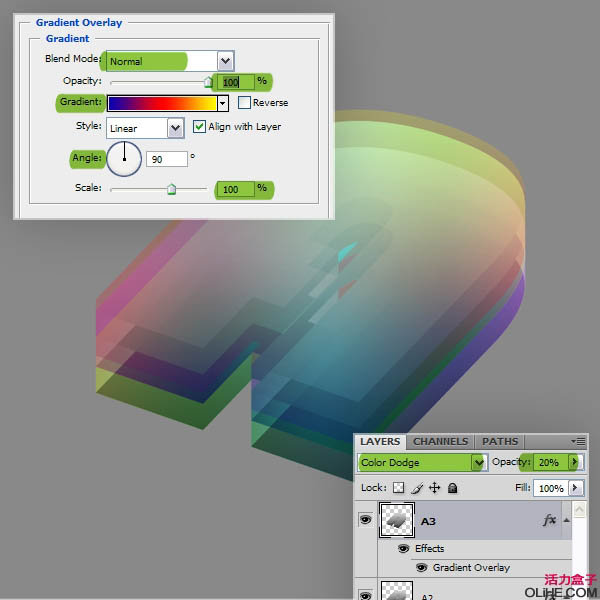Open the Style dropdown showing Linear
Image resolution: width=600 pixels, height=600 pixels.
pos(145,128)
